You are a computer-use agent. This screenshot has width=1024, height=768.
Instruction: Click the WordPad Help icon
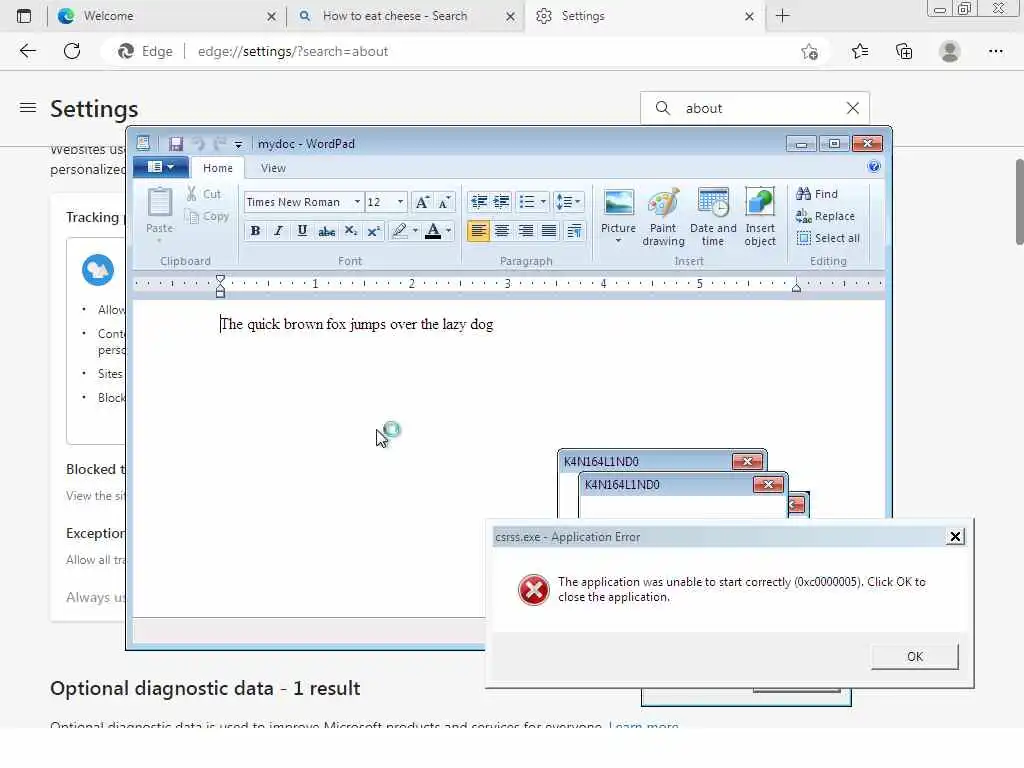point(874,167)
